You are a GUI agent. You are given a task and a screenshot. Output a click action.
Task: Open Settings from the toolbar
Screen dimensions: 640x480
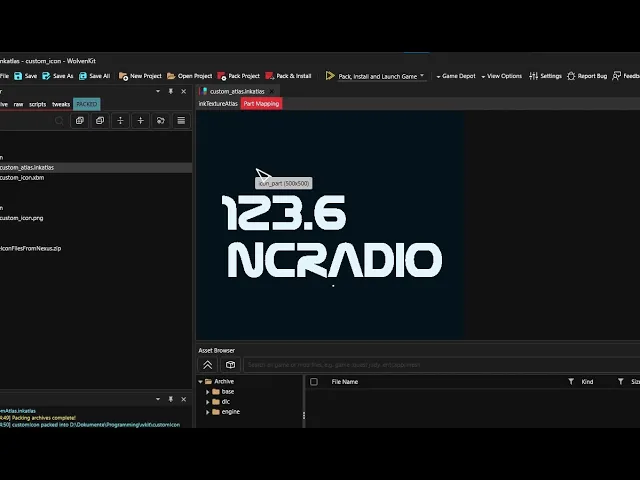[x=545, y=76]
